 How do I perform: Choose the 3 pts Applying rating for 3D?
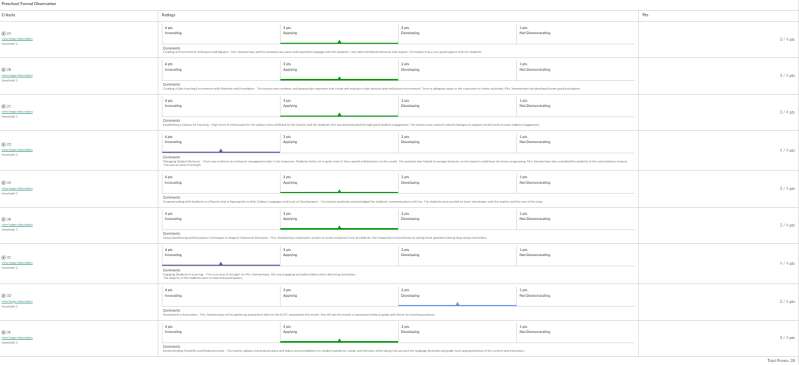click(x=339, y=297)
